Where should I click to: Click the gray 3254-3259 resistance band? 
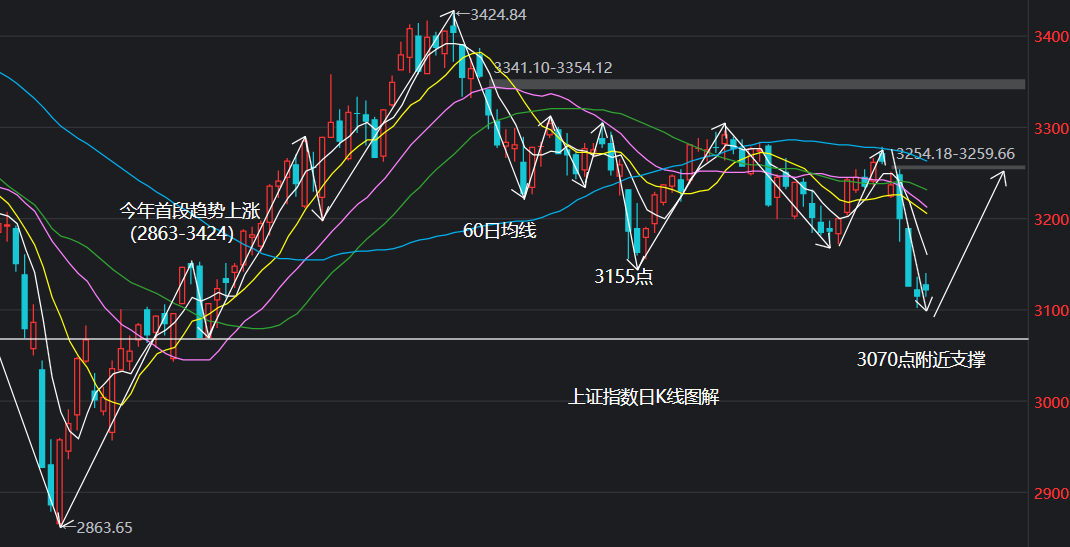click(958, 167)
